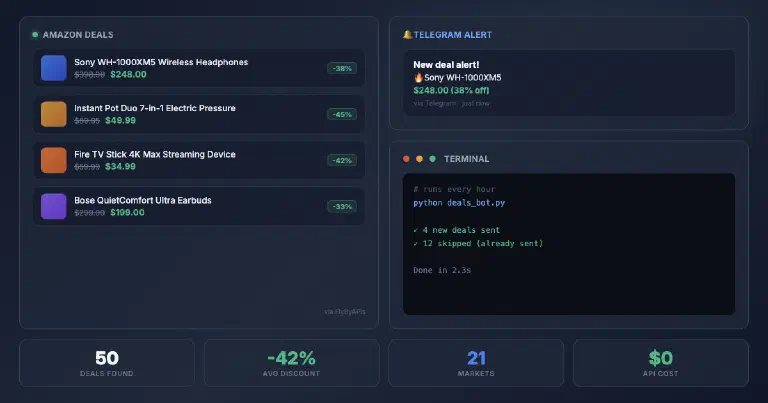Click the $248.00 price in Sony deal row
768x403 pixels.
point(128,74)
